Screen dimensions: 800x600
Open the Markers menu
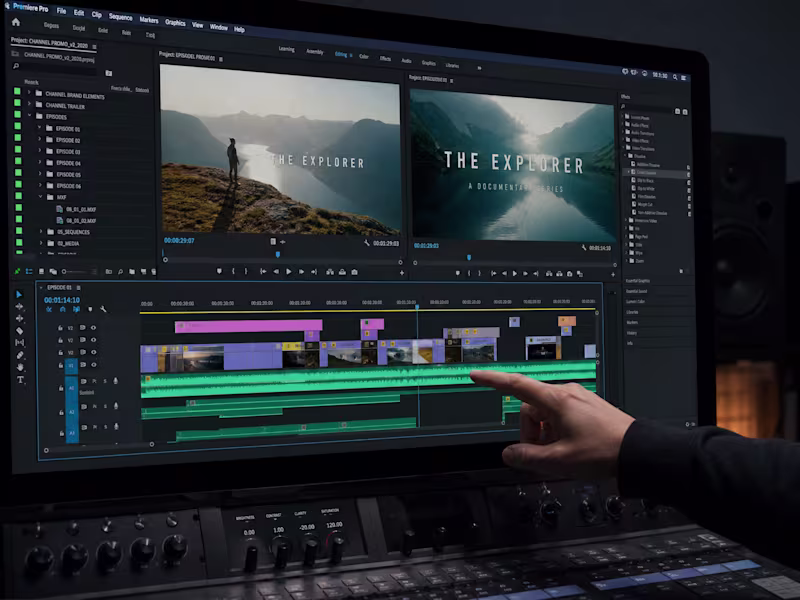[149, 20]
